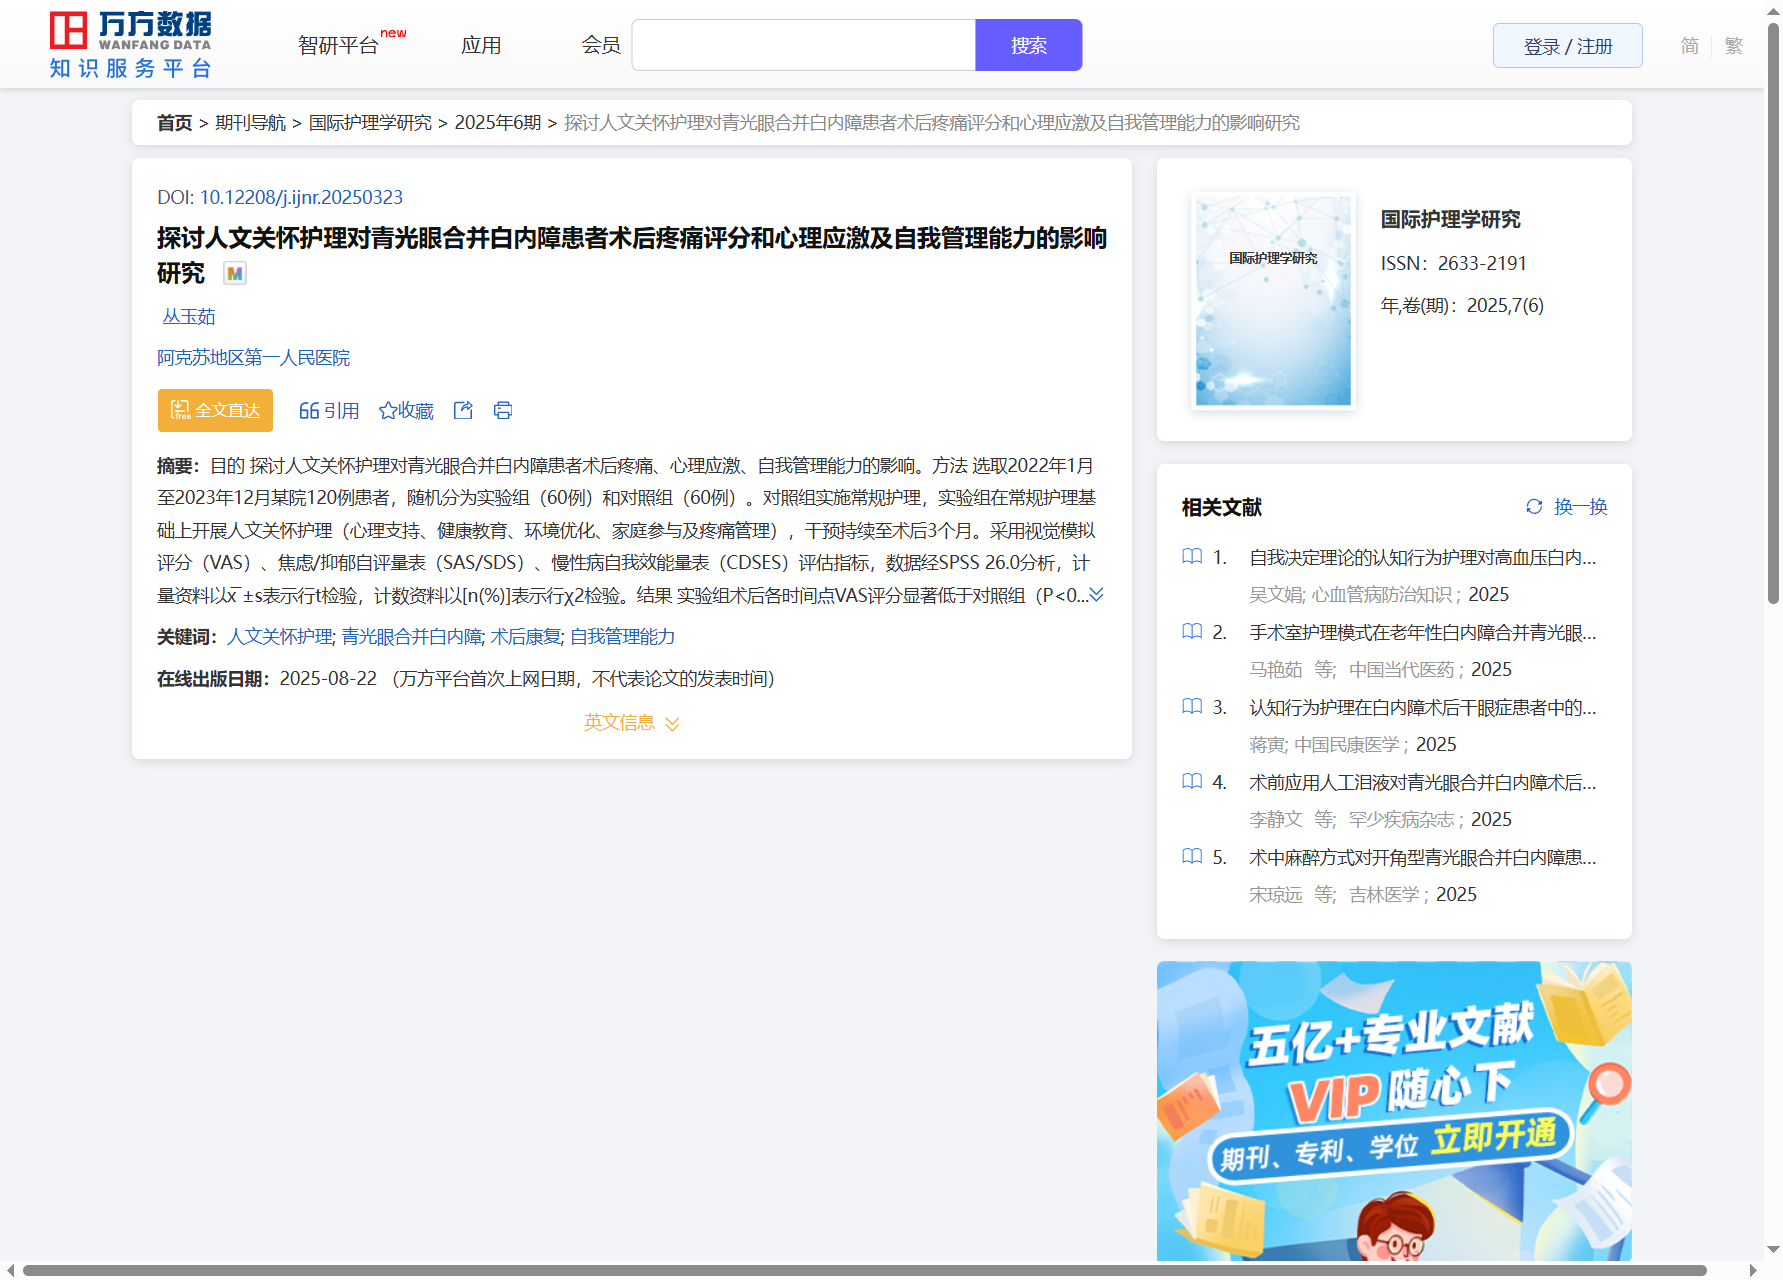1783x1280 pixels.
Task: Click the refresh 换一换 icon
Action: tap(1534, 507)
